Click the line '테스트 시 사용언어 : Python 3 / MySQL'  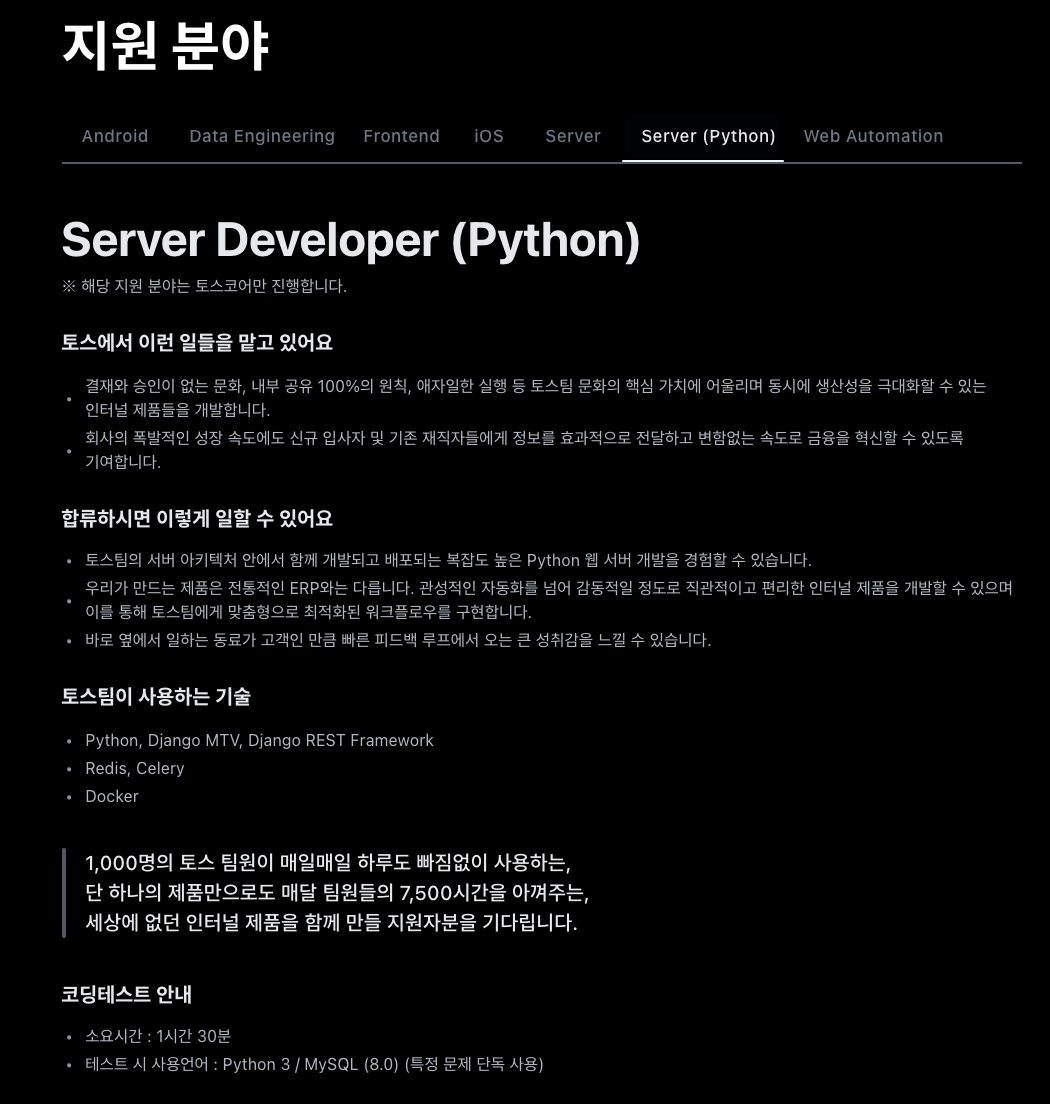coord(314,1064)
